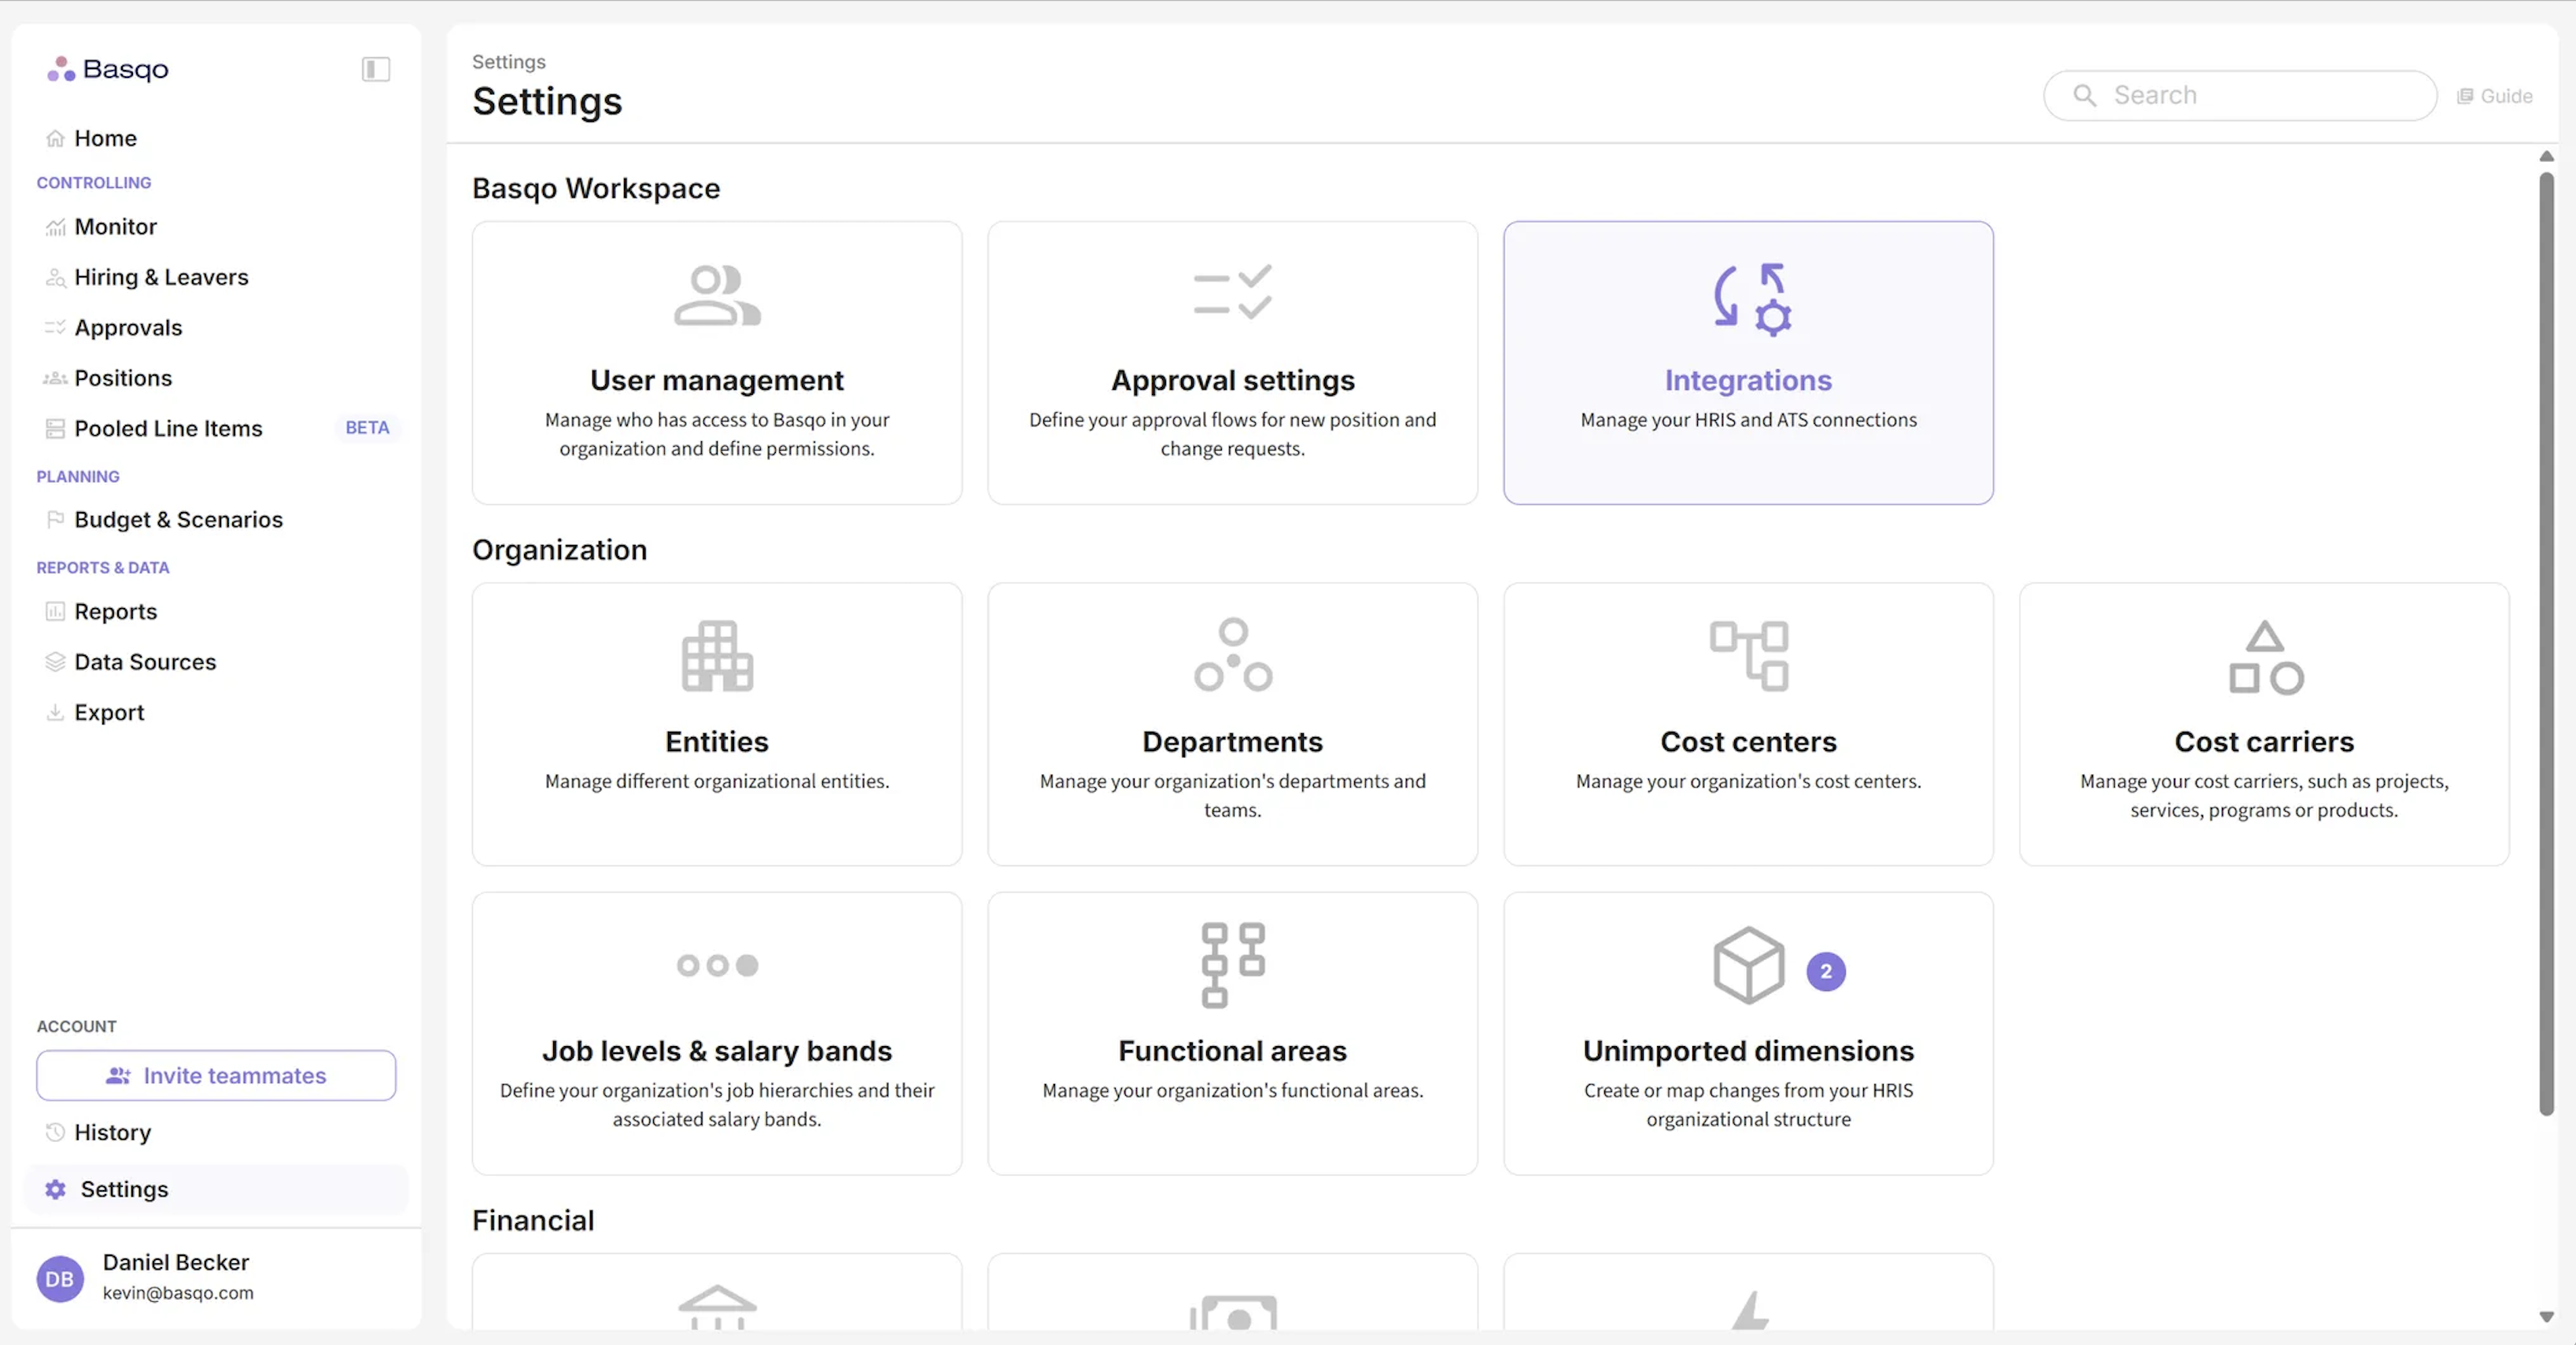Collapse the sidebar panel icon
The height and width of the screenshot is (1345, 2576).
(x=375, y=69)
